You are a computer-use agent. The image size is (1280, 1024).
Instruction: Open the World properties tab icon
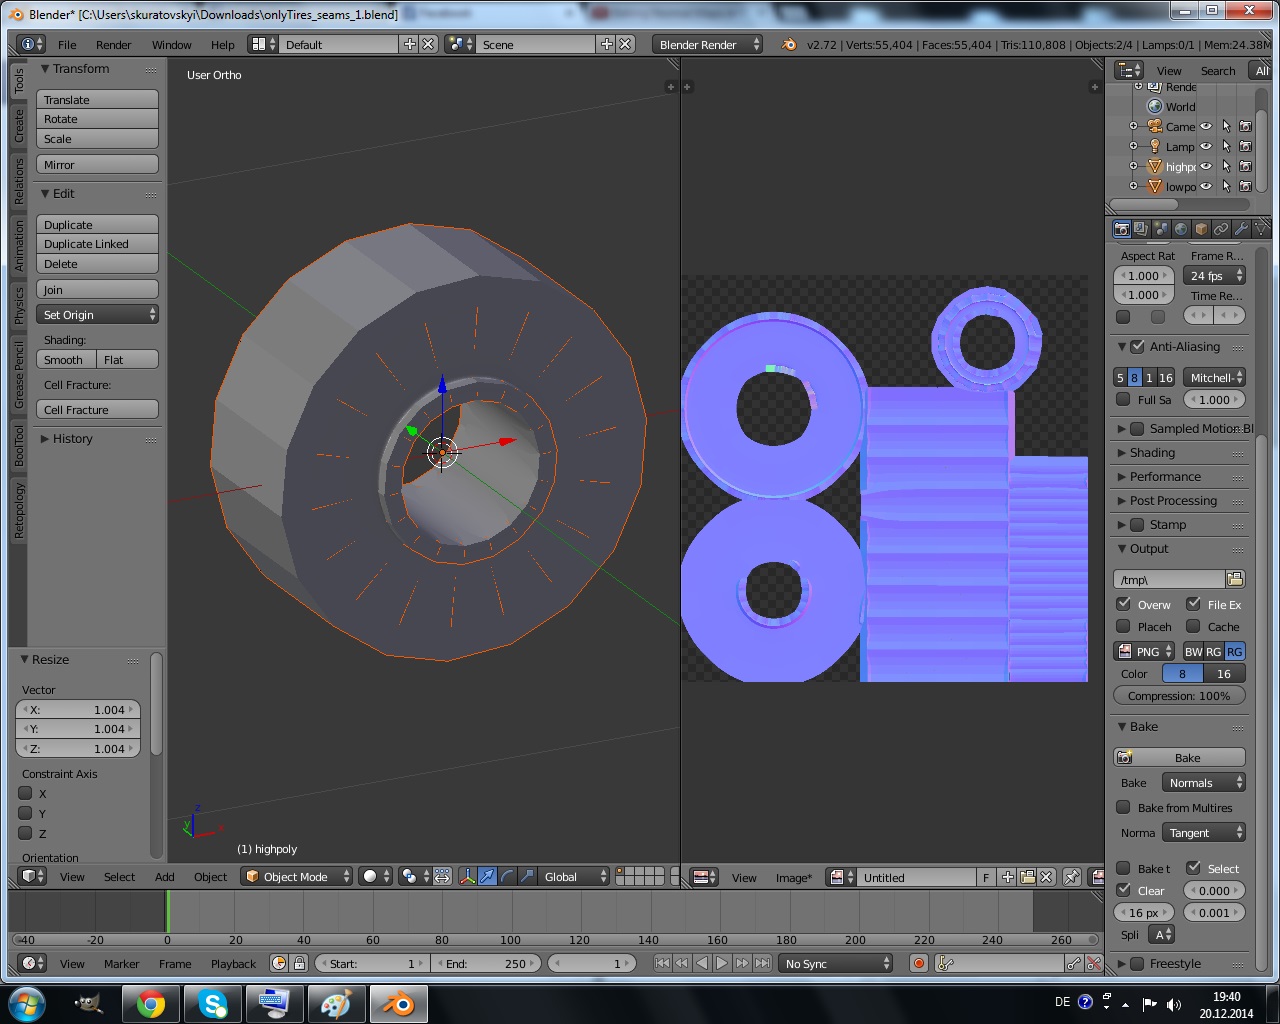[1180, 228]
